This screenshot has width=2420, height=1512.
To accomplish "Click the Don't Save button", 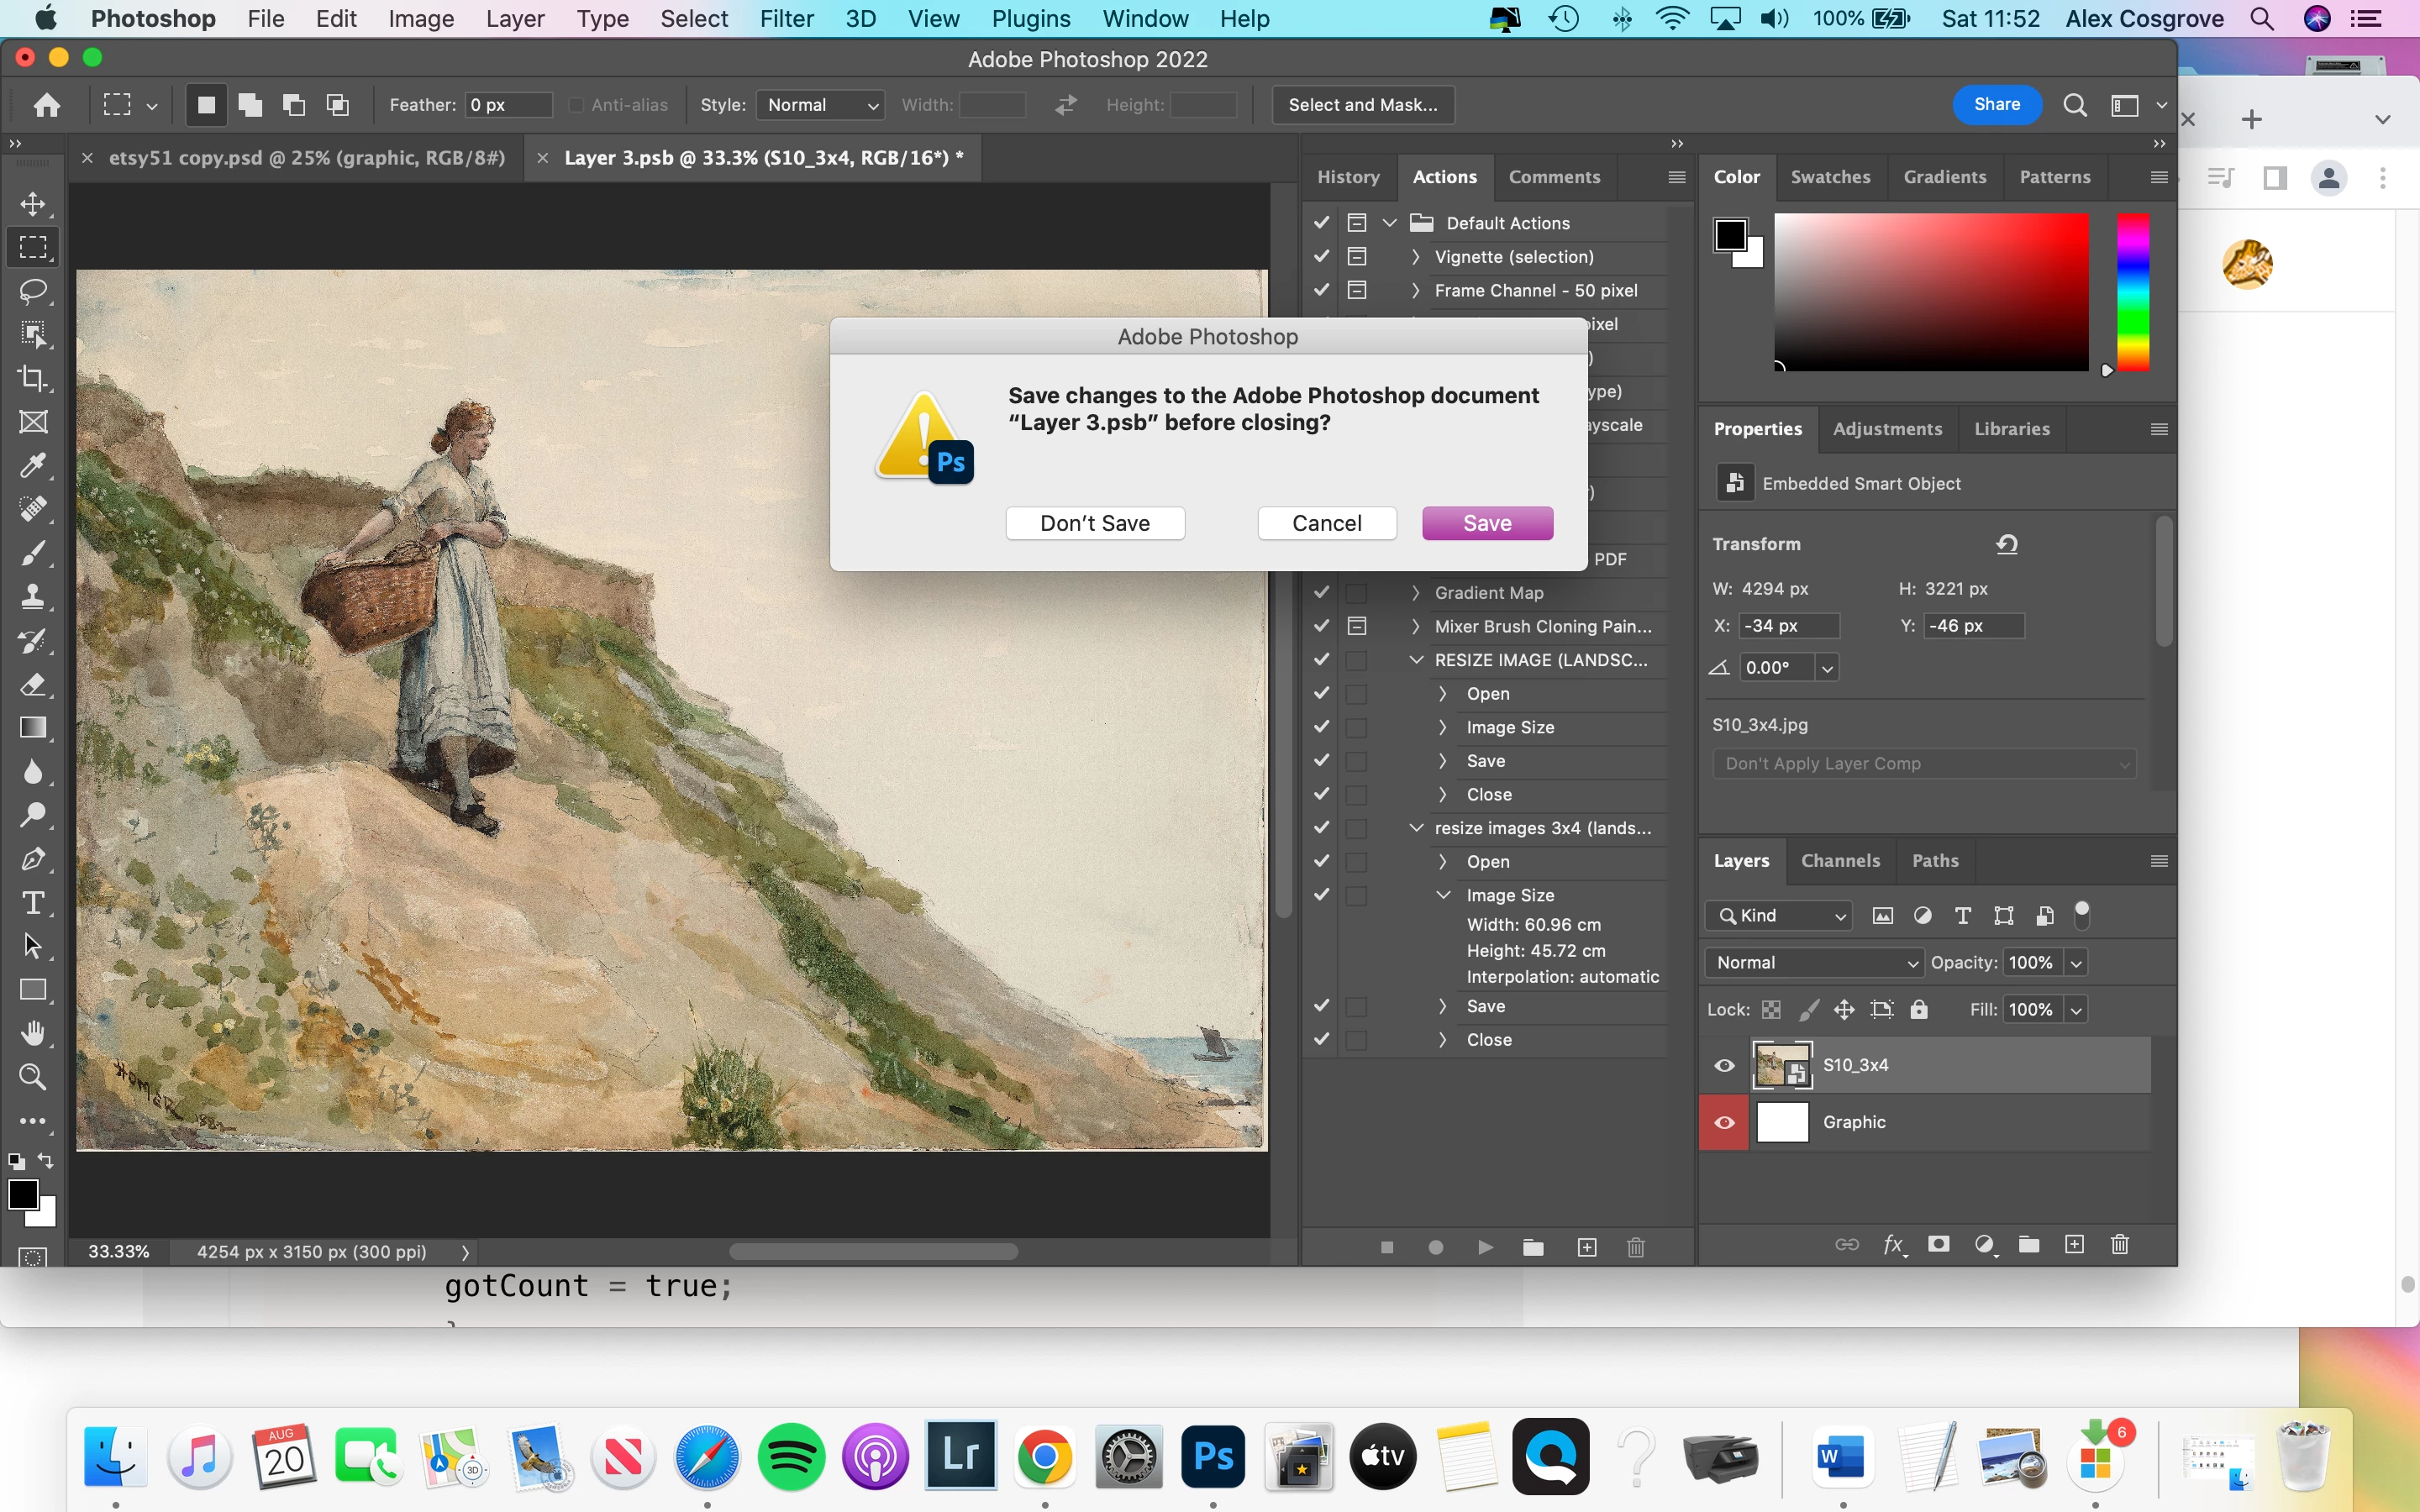I will 1095,523.
